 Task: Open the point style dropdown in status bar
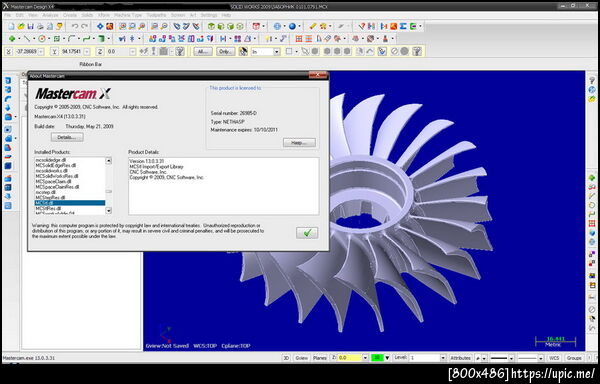(x=484, y=358)
